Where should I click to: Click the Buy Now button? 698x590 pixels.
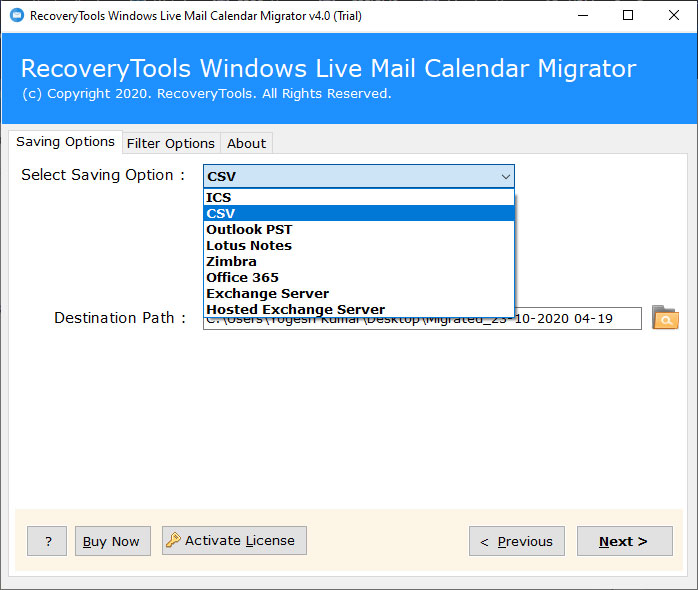coord(113,541)
